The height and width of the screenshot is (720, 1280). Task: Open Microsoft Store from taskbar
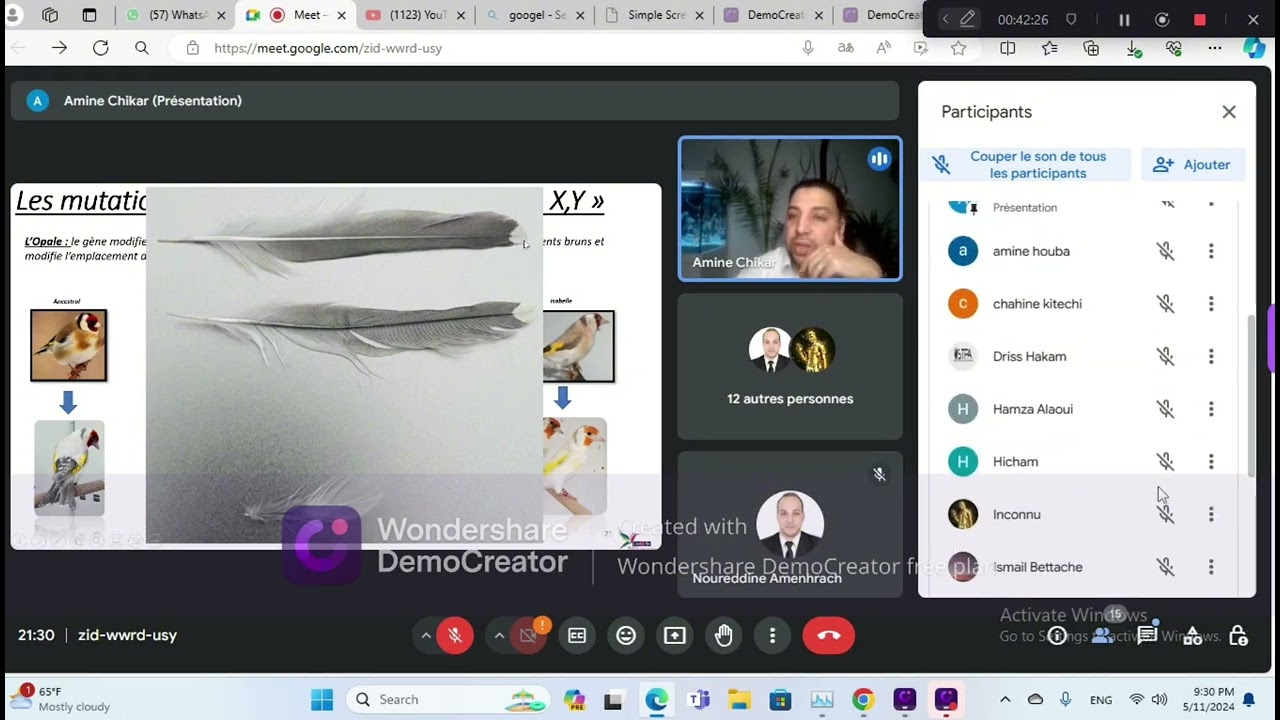click(x=780, y=700)
